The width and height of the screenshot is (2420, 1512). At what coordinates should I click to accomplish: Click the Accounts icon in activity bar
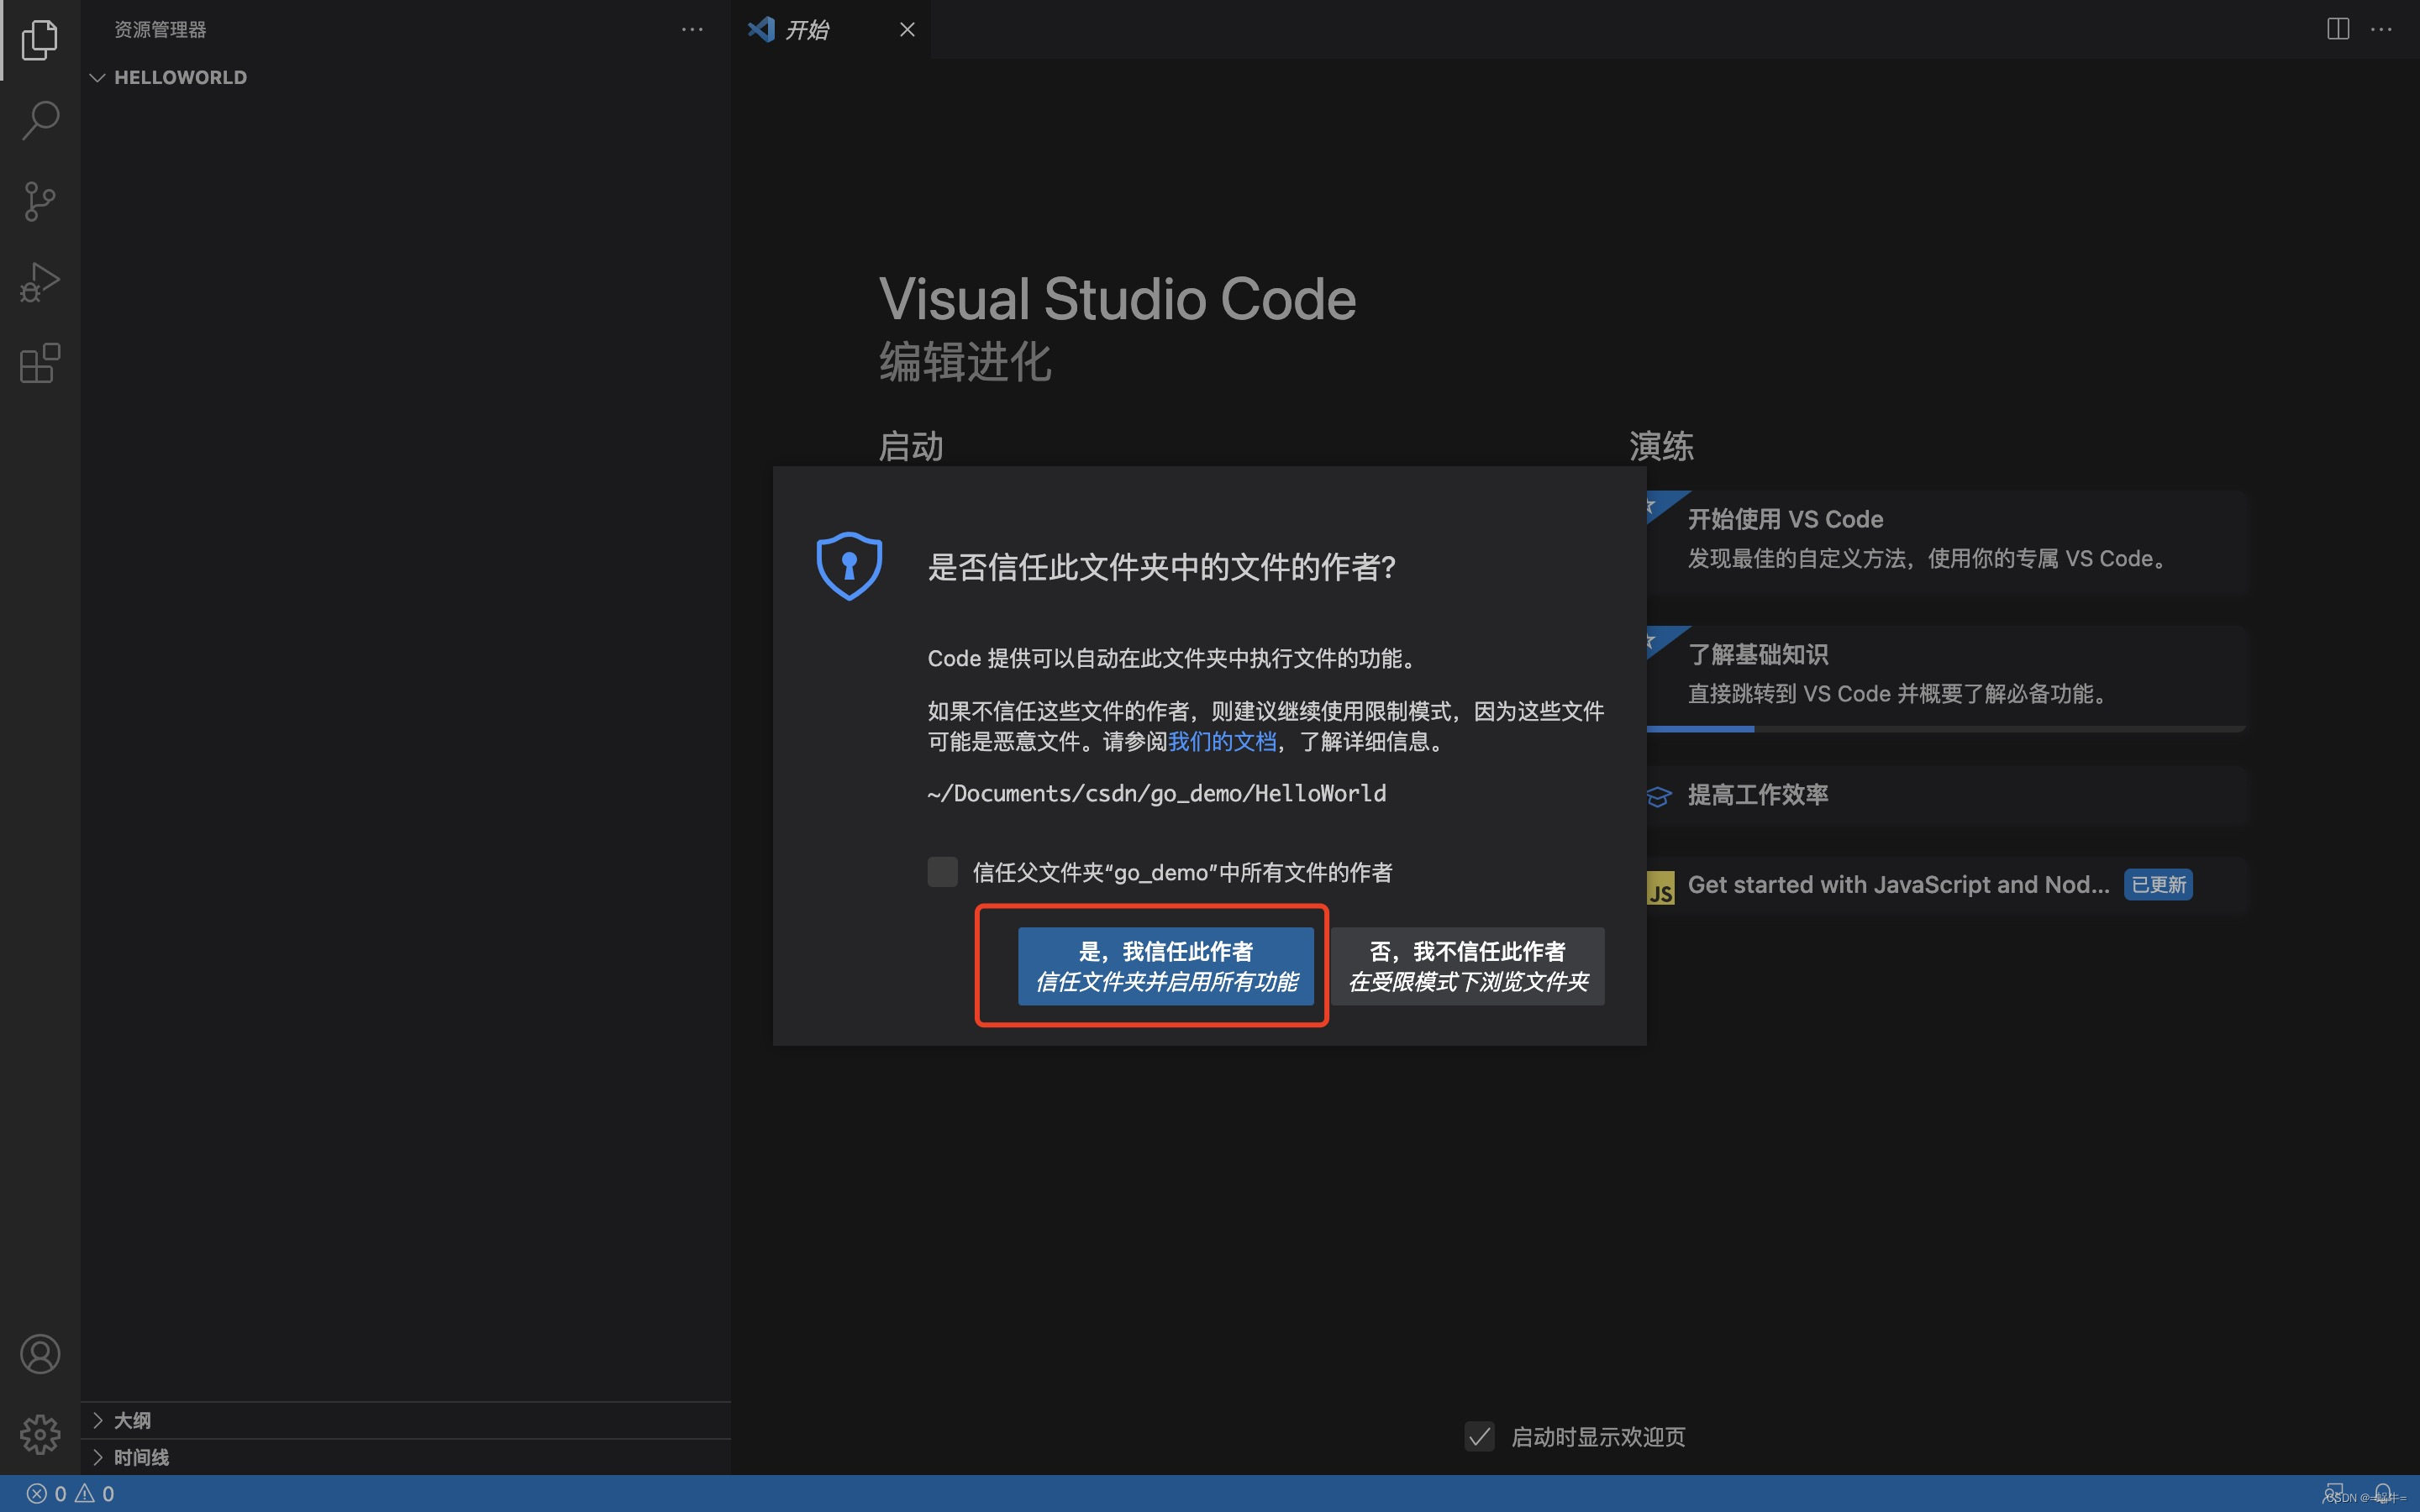tap(40, 1354)
